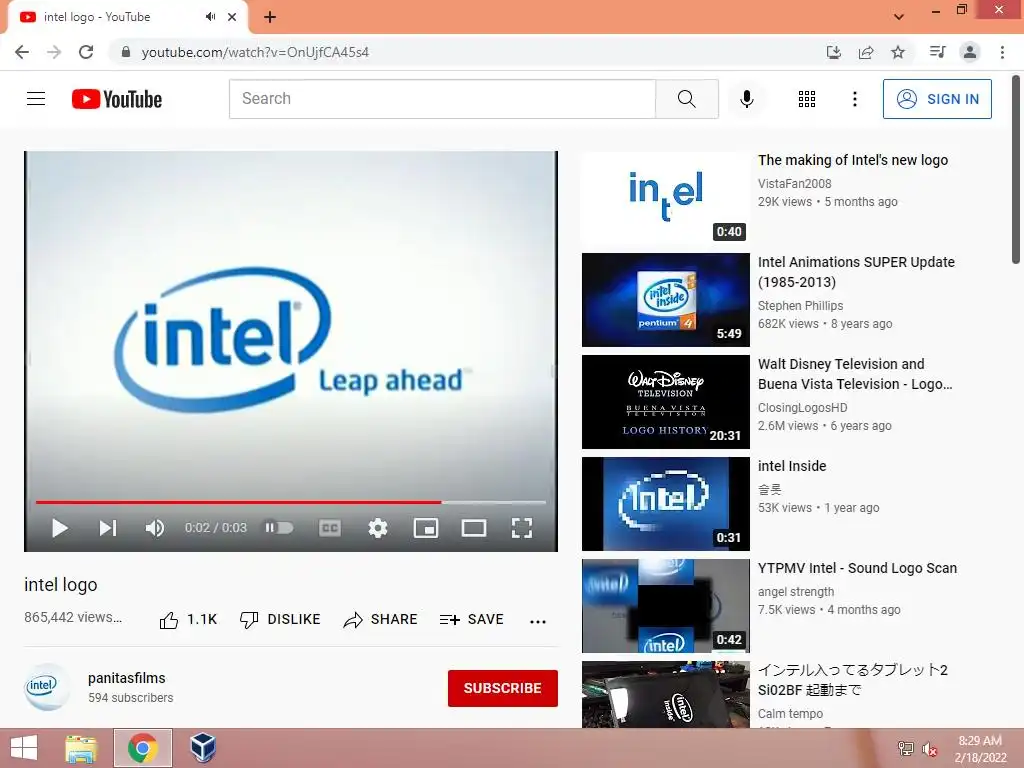Open File Explorer from taskbar

tap(81, 748)
